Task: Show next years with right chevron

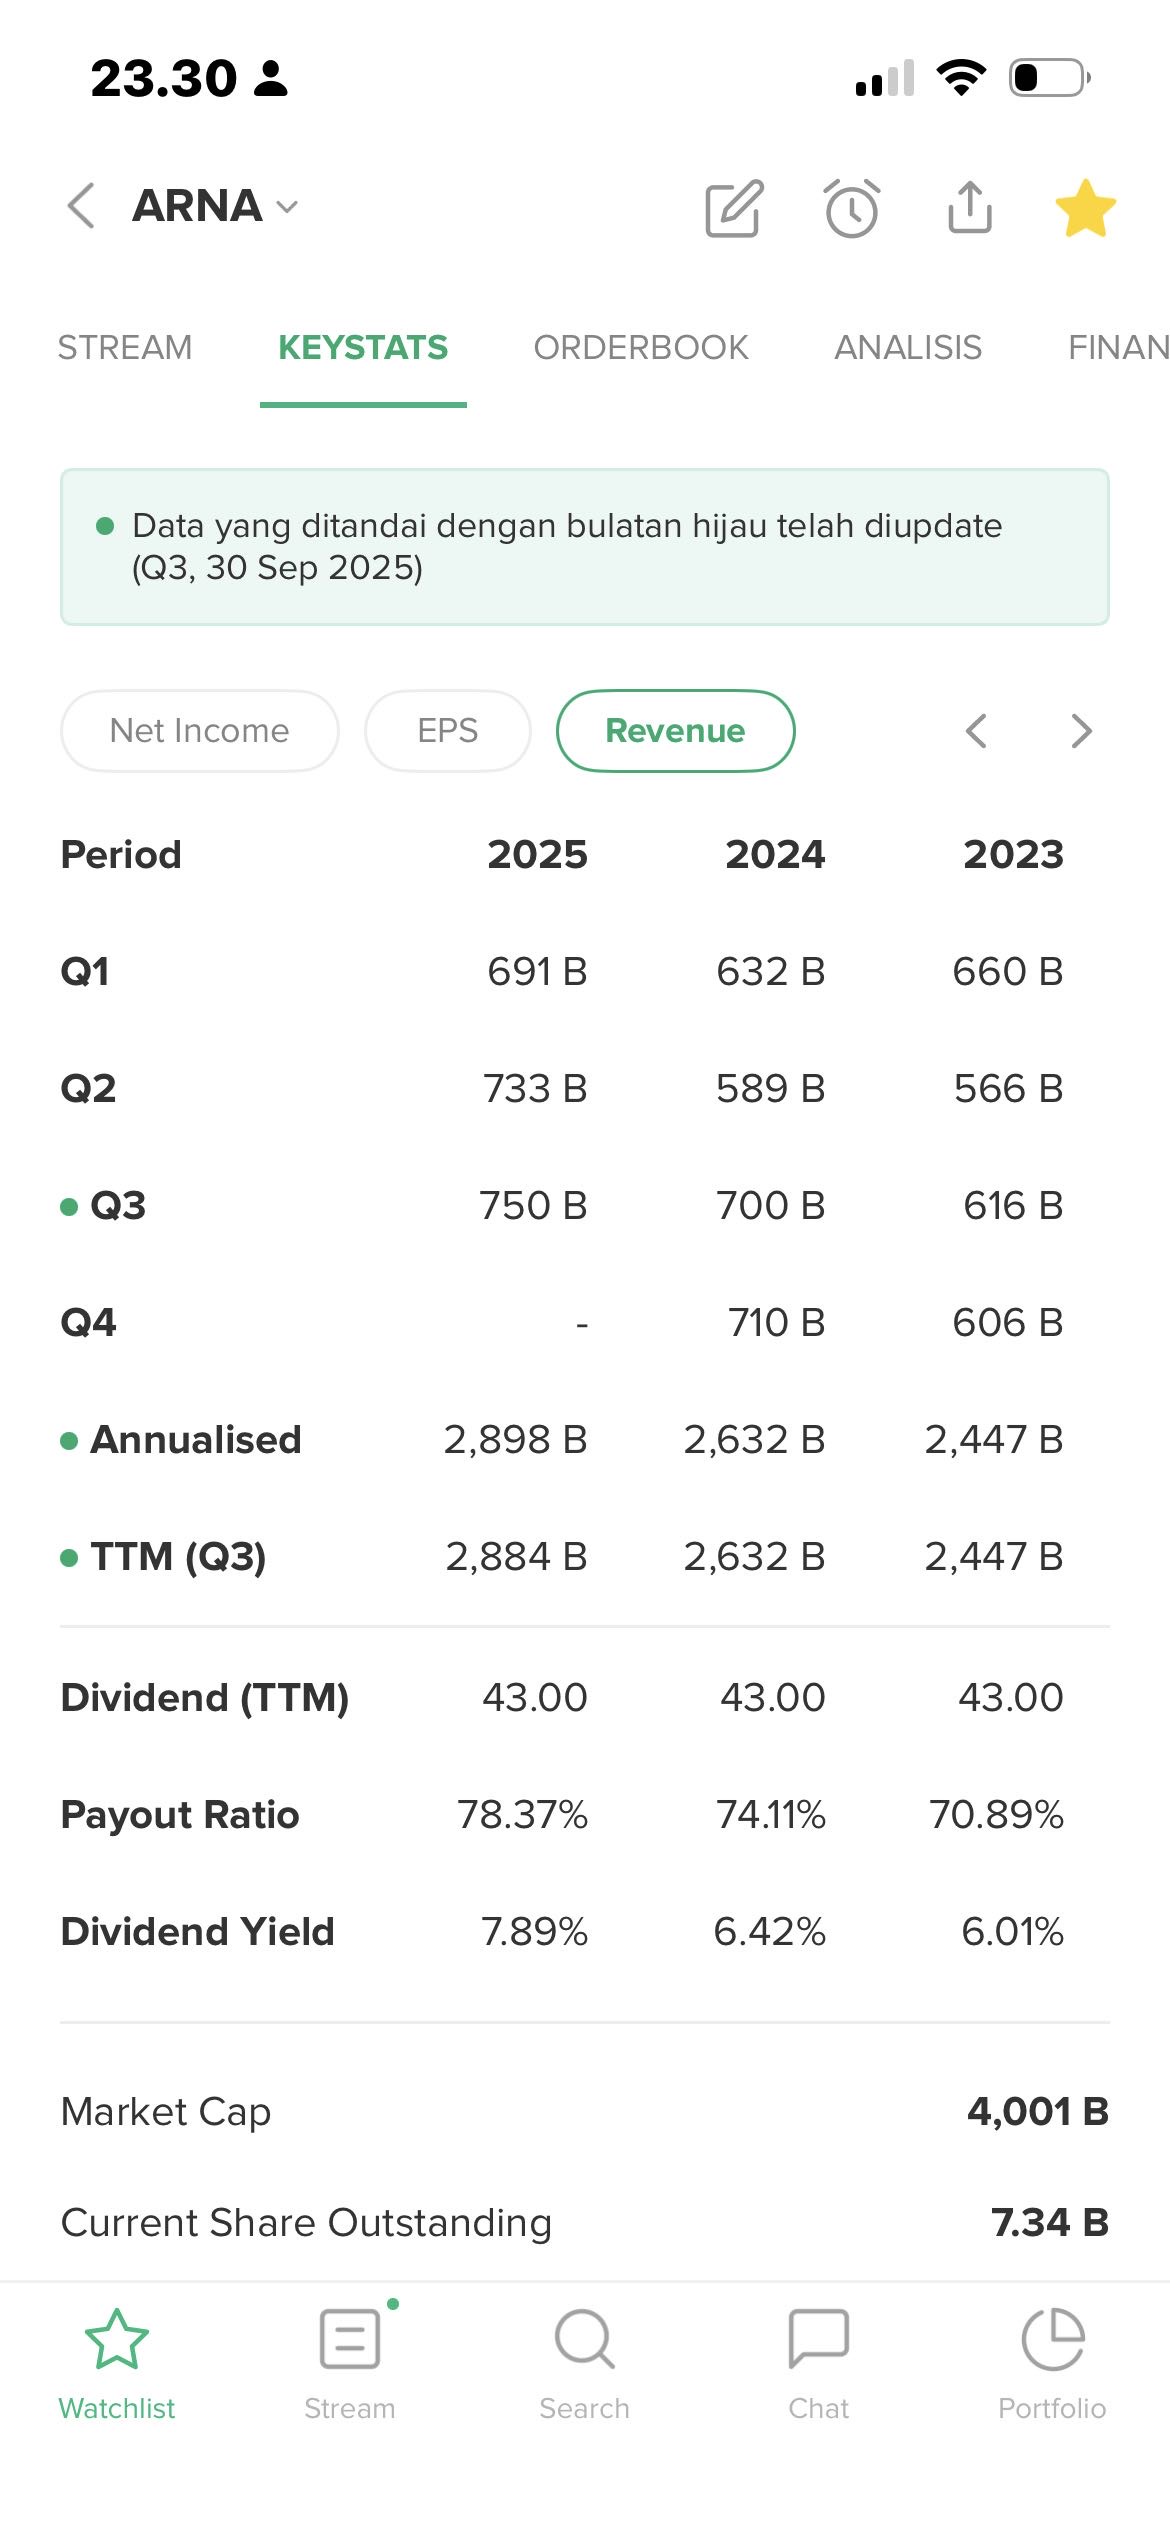Action: point(1081,731)
